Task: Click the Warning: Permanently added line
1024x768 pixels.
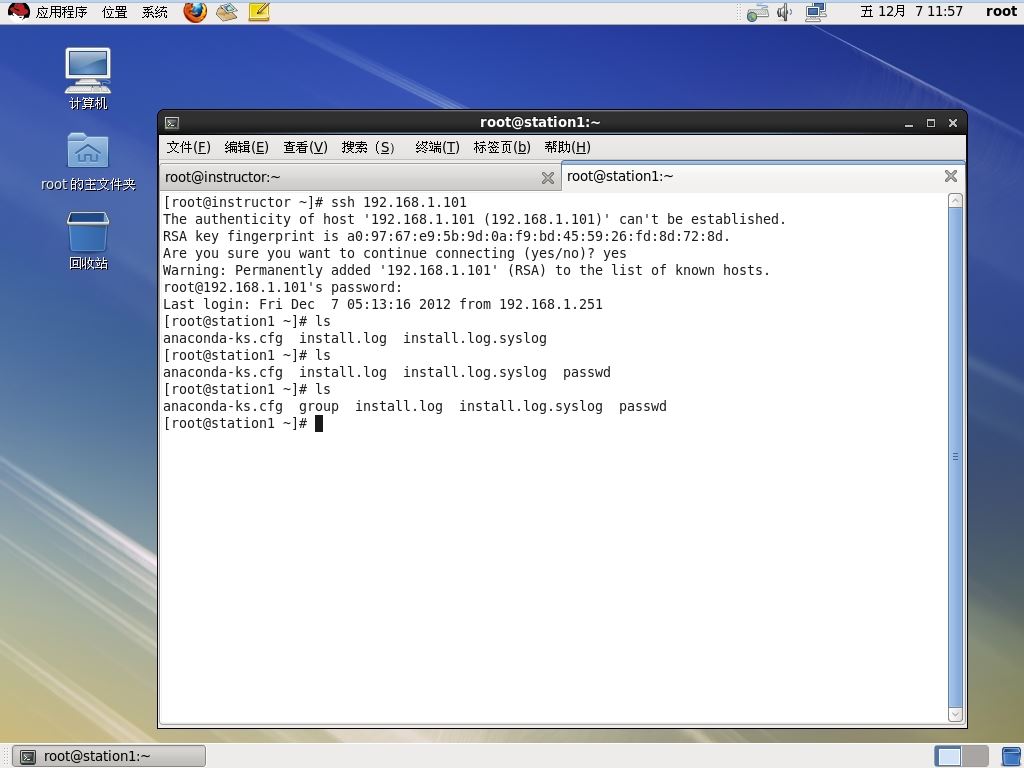Action: coord(466,270)
